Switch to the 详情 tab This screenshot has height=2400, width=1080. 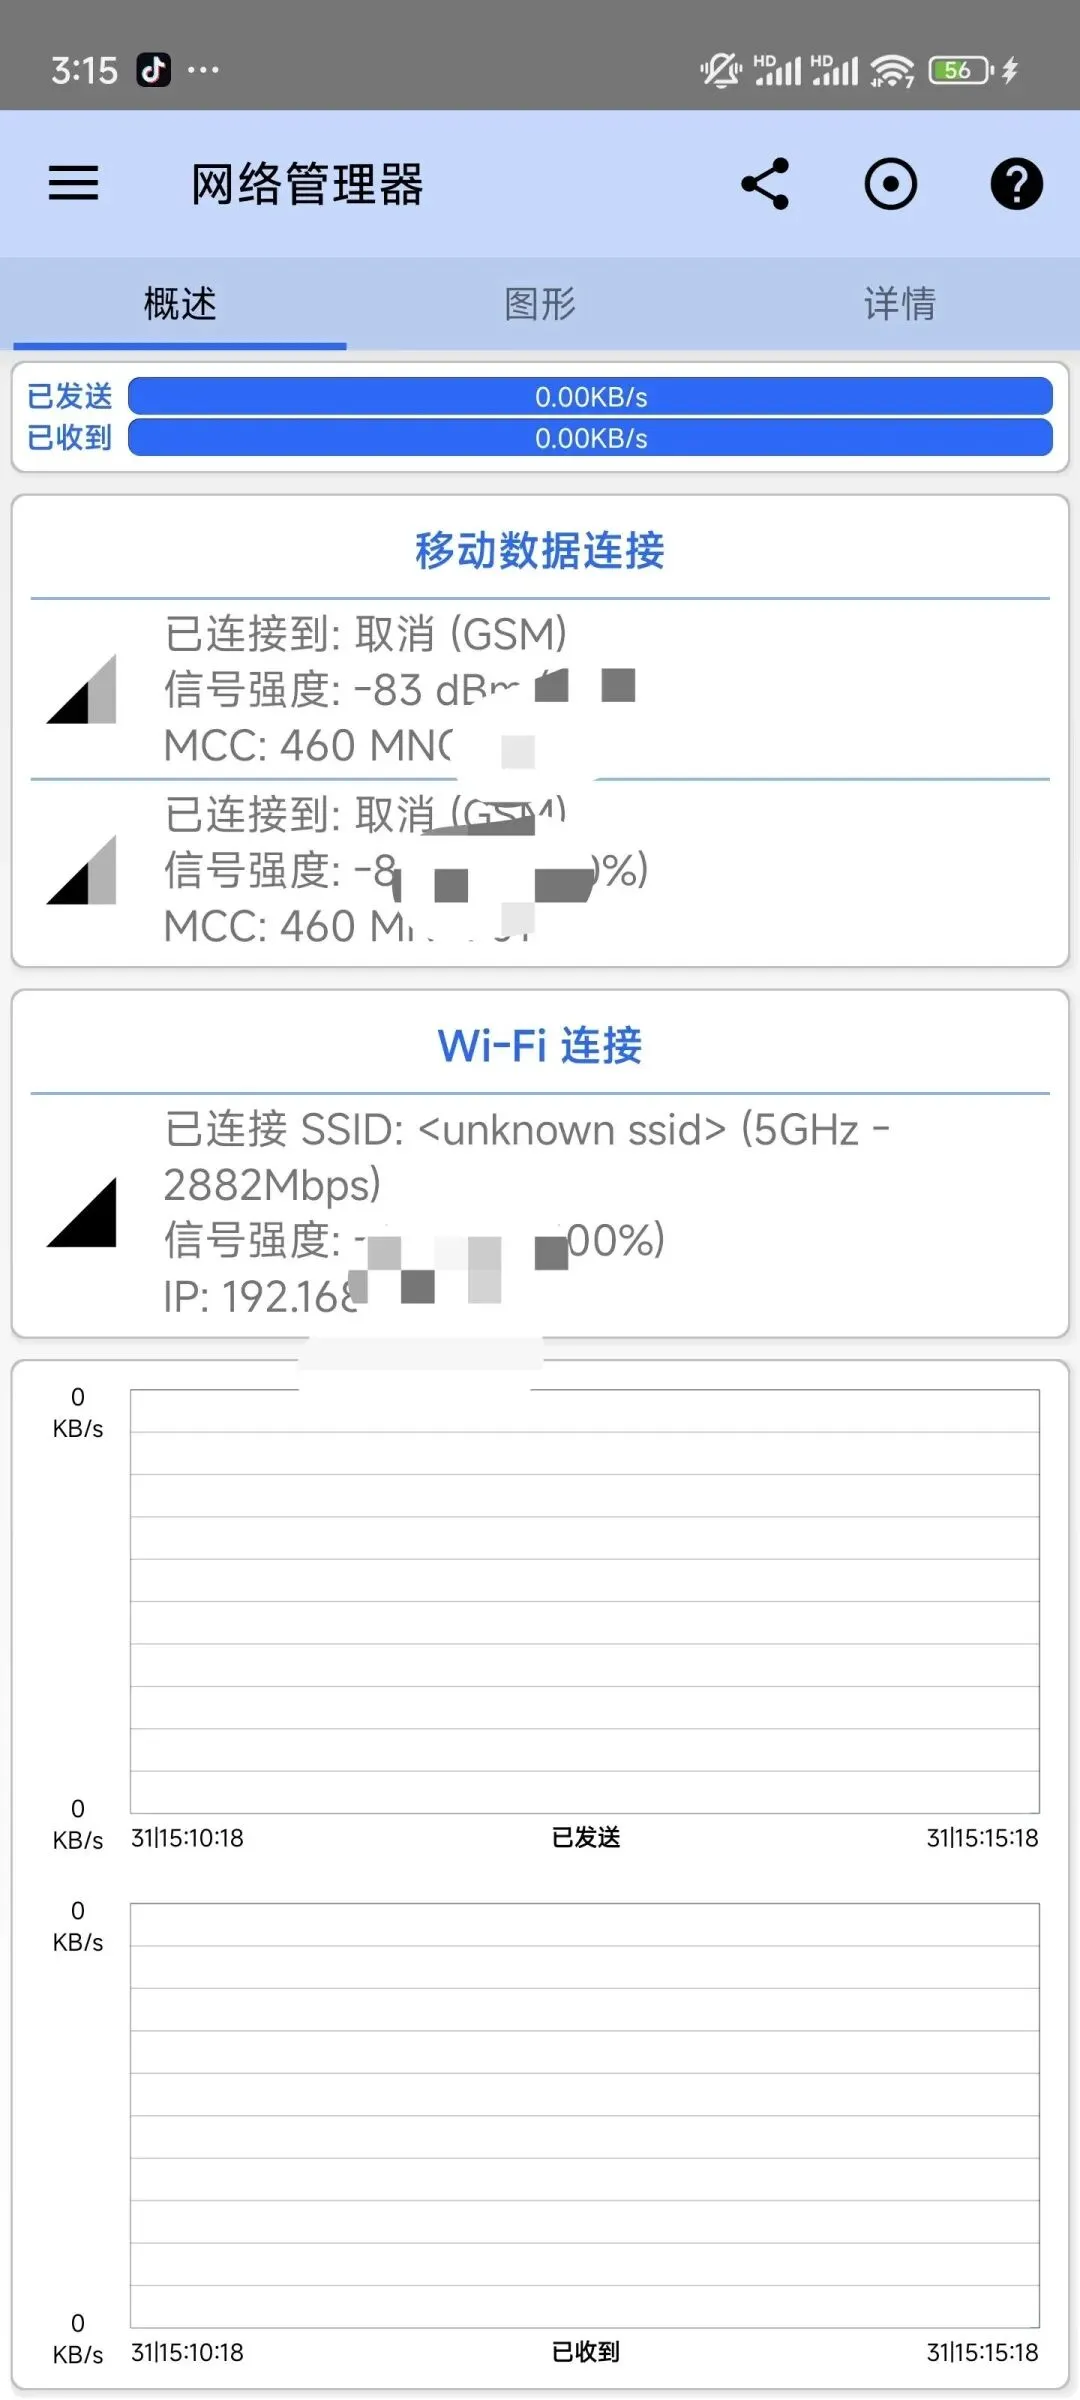900,304
